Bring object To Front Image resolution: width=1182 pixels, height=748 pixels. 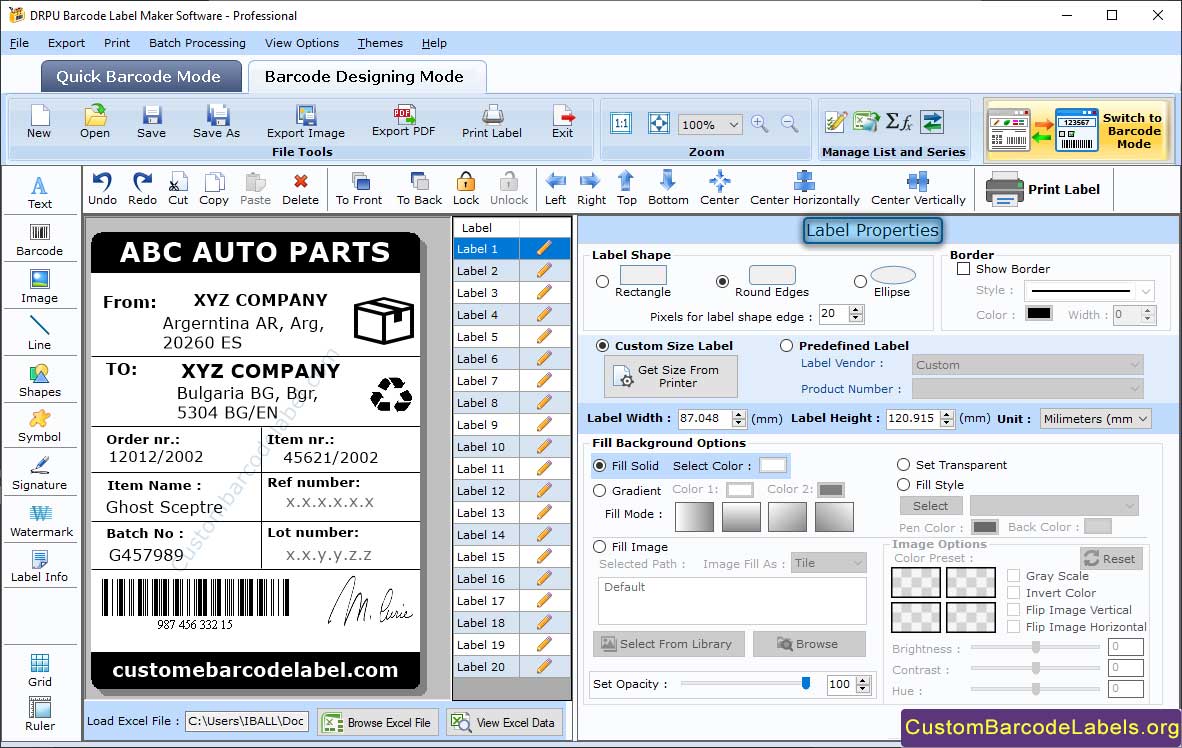[359, 189]
